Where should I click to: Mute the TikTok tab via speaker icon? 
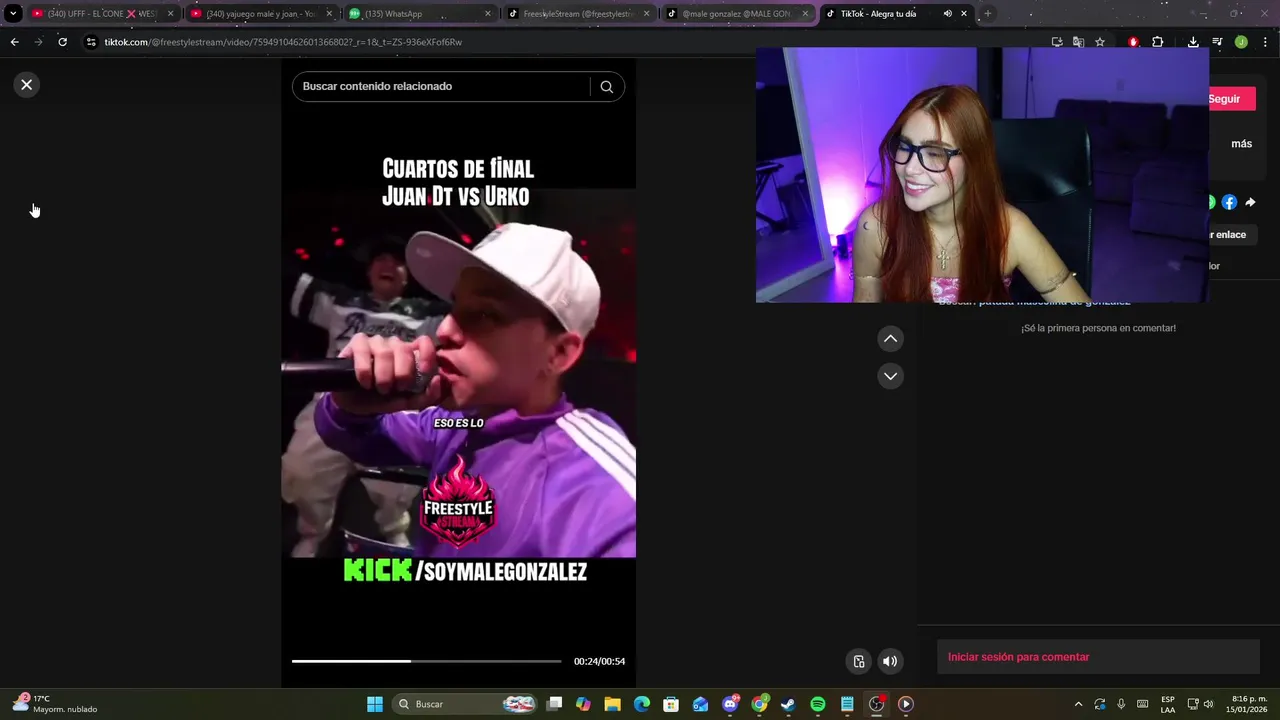[x=947, y=14]
